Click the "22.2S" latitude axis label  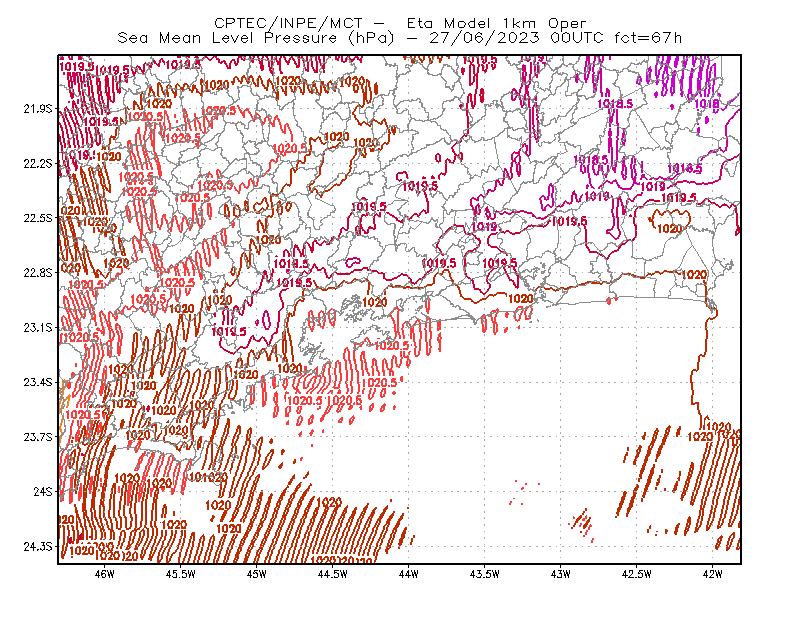[37, 163]
